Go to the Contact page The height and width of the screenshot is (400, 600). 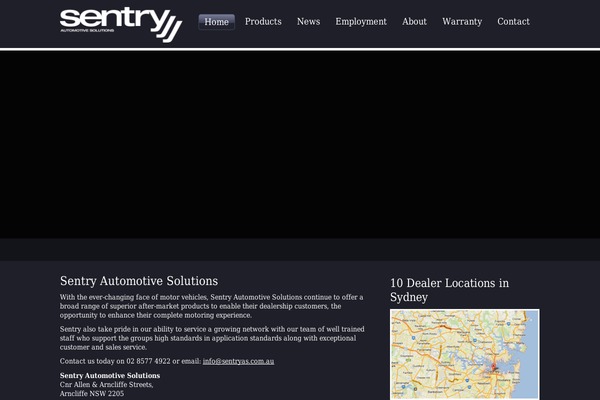tap(513, 21)
